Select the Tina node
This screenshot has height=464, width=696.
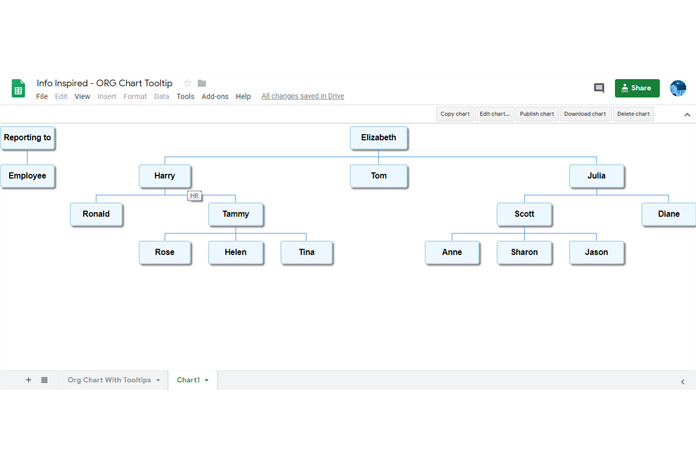(x=307, y=253)
